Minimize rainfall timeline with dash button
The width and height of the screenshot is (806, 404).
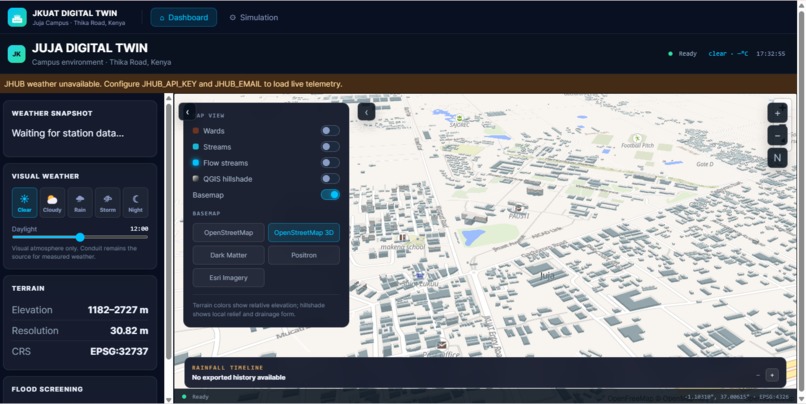758,375
